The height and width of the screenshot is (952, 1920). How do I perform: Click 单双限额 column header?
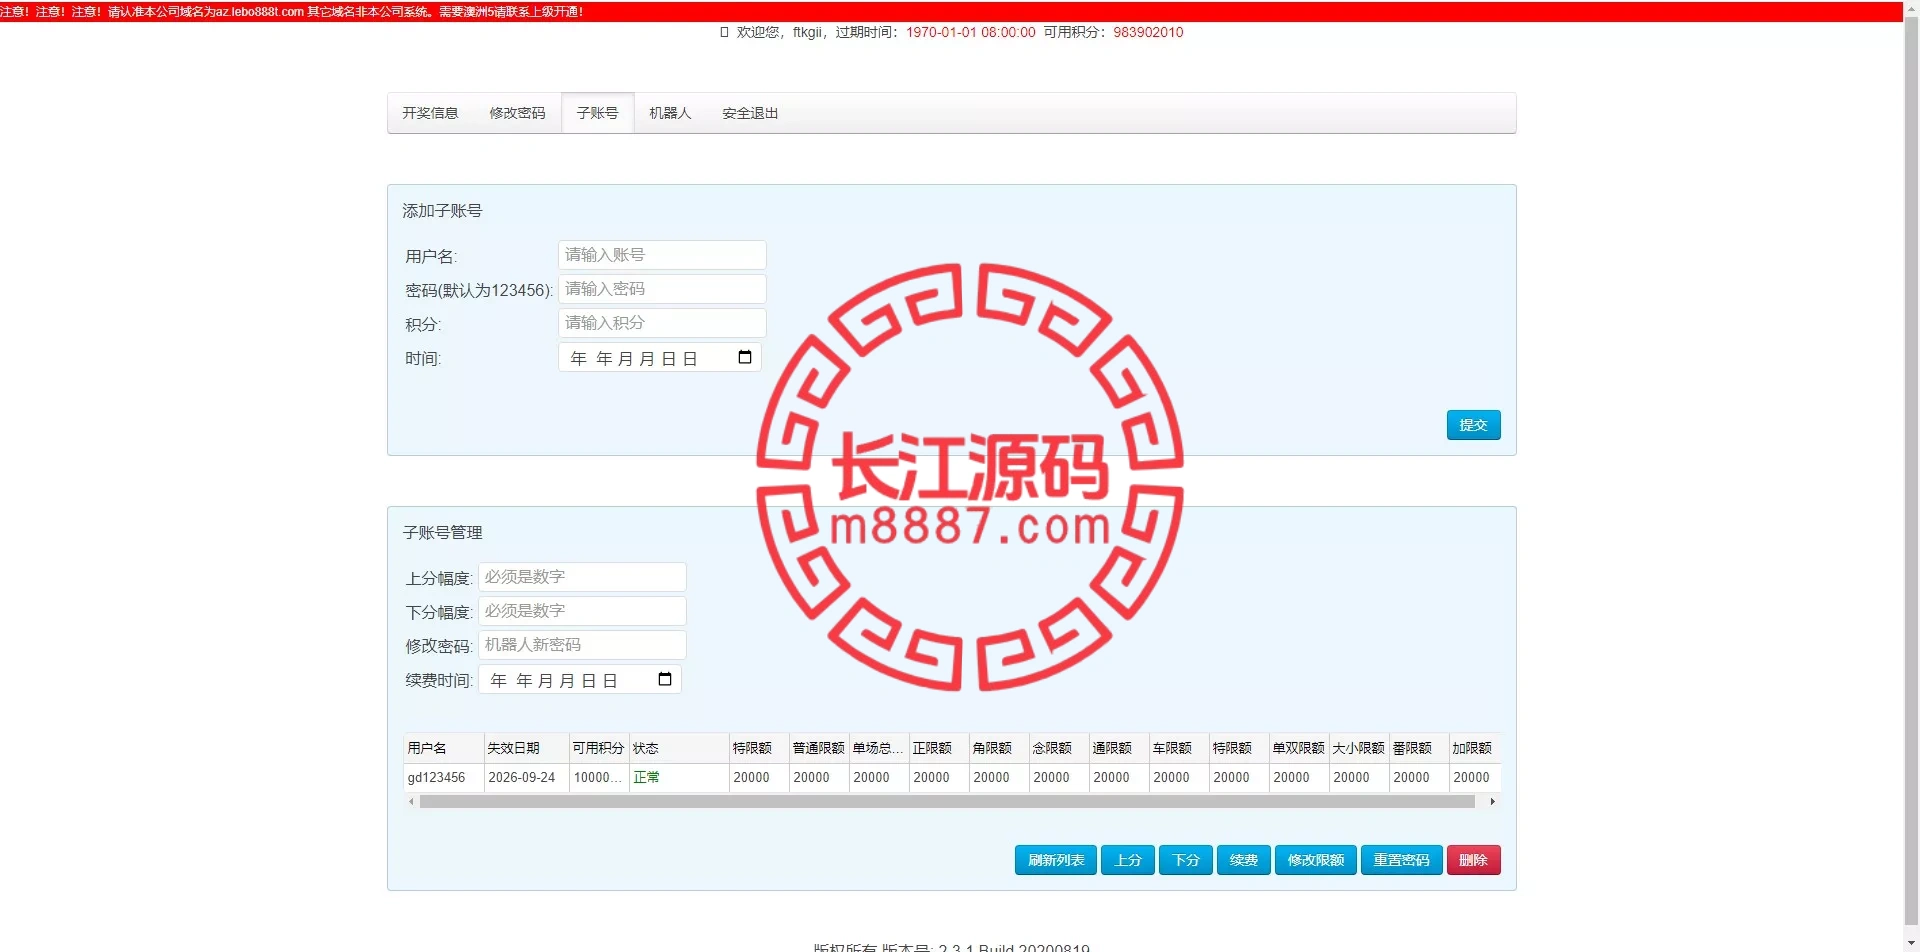[x=1299, y=748]
